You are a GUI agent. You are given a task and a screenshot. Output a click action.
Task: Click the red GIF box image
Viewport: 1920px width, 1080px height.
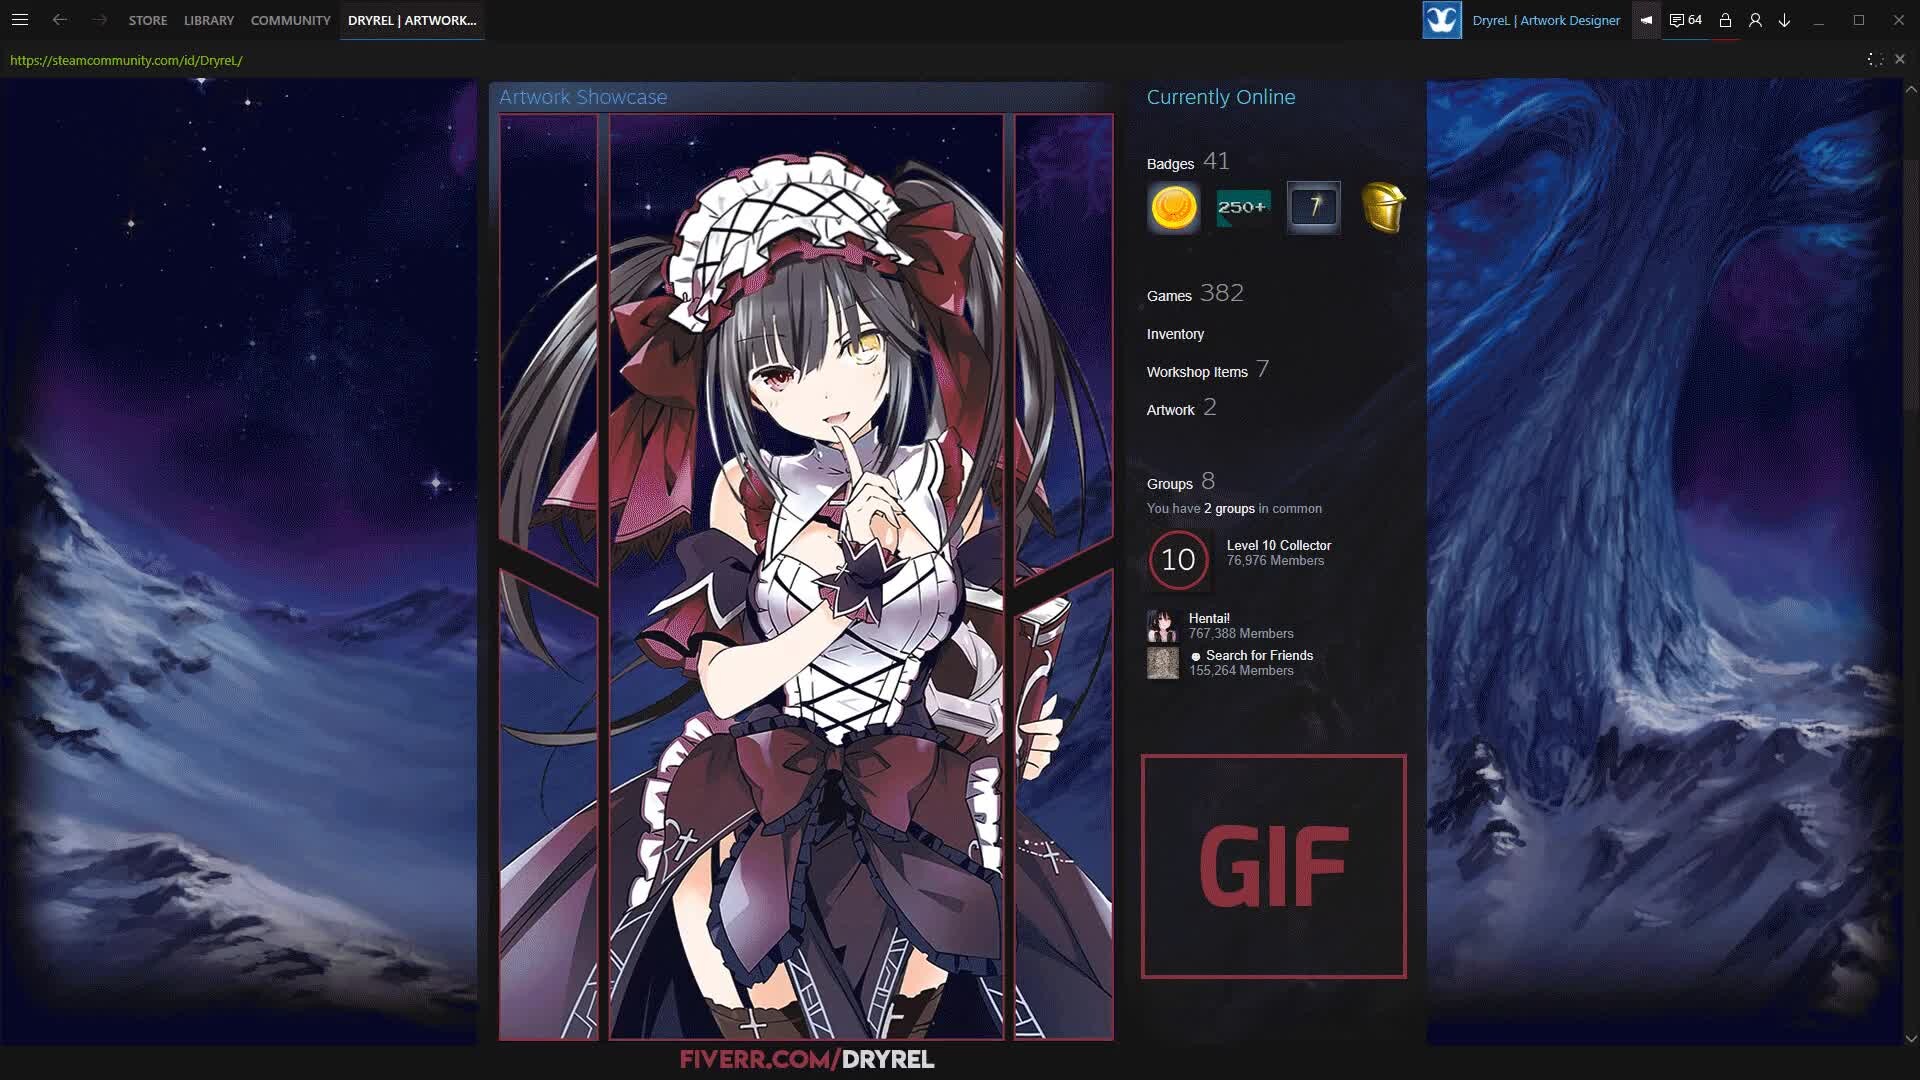[1273, 866]
